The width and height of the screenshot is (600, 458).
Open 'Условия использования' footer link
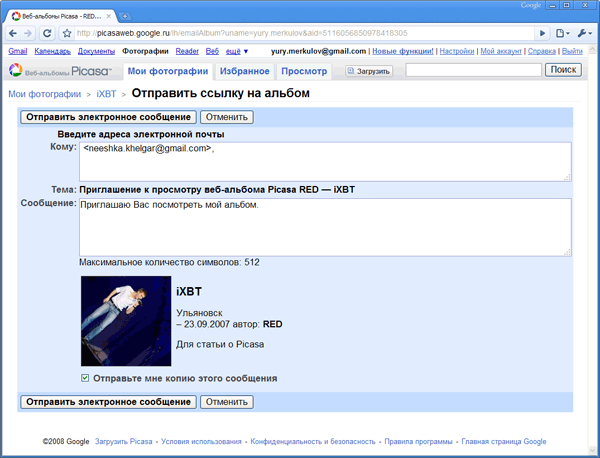201,442
